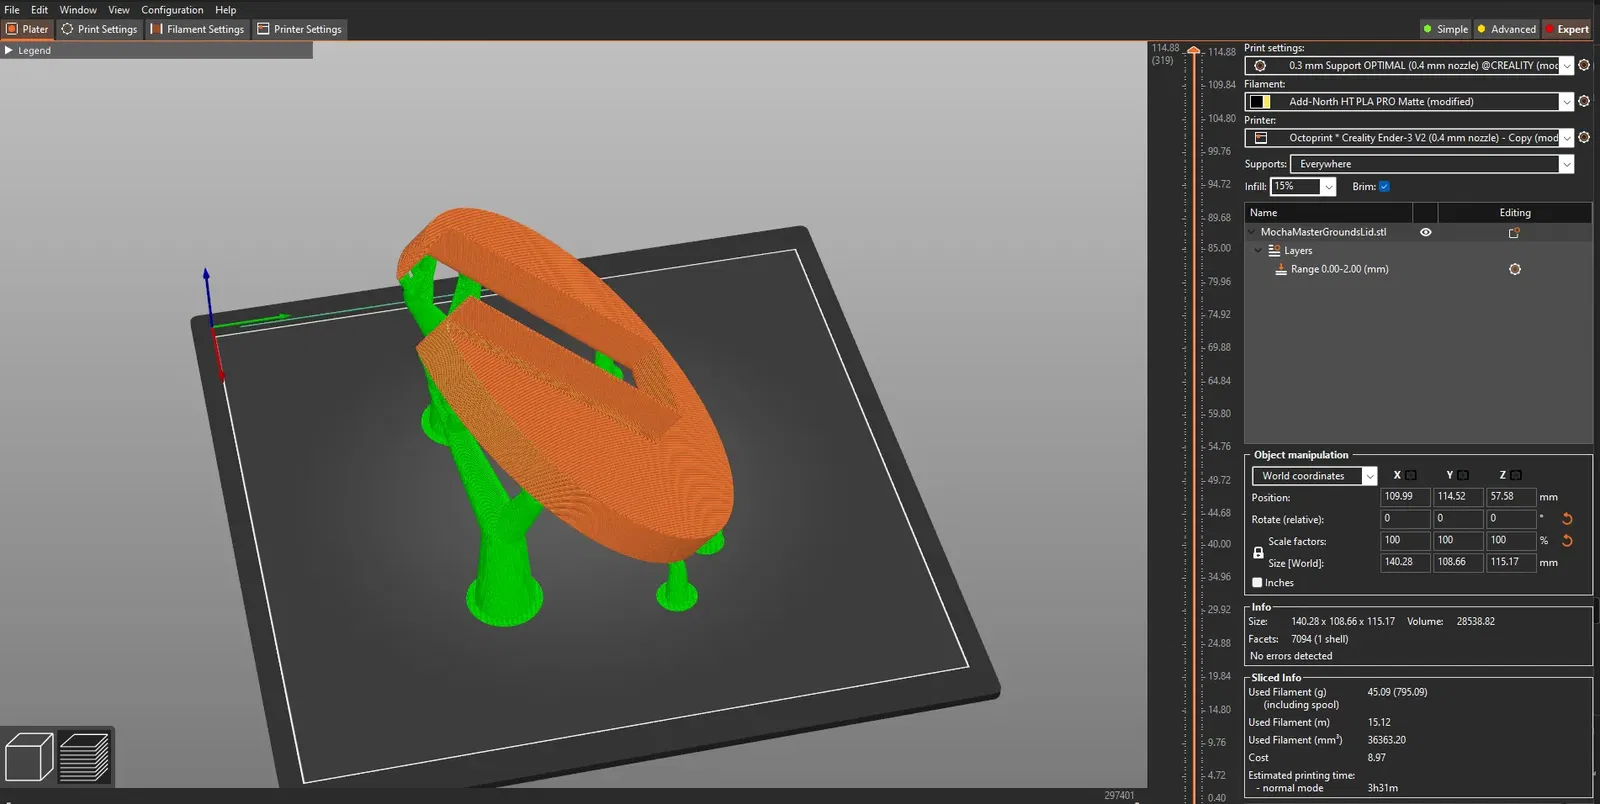1600x804 pixels.
Task: Click the printer icon in Printer dropdown
Action: [x=1260, y=137]
